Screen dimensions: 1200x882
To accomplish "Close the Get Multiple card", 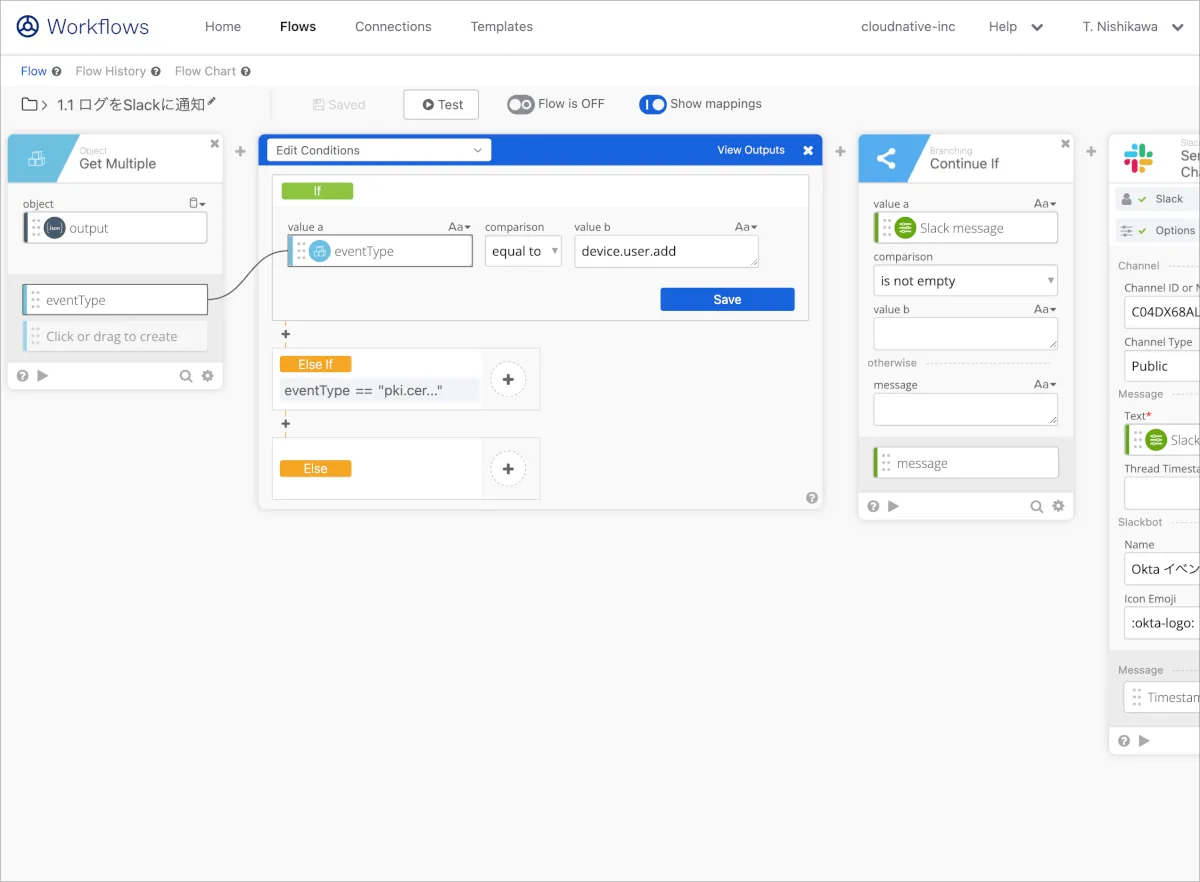I will (x=214, y=144).
